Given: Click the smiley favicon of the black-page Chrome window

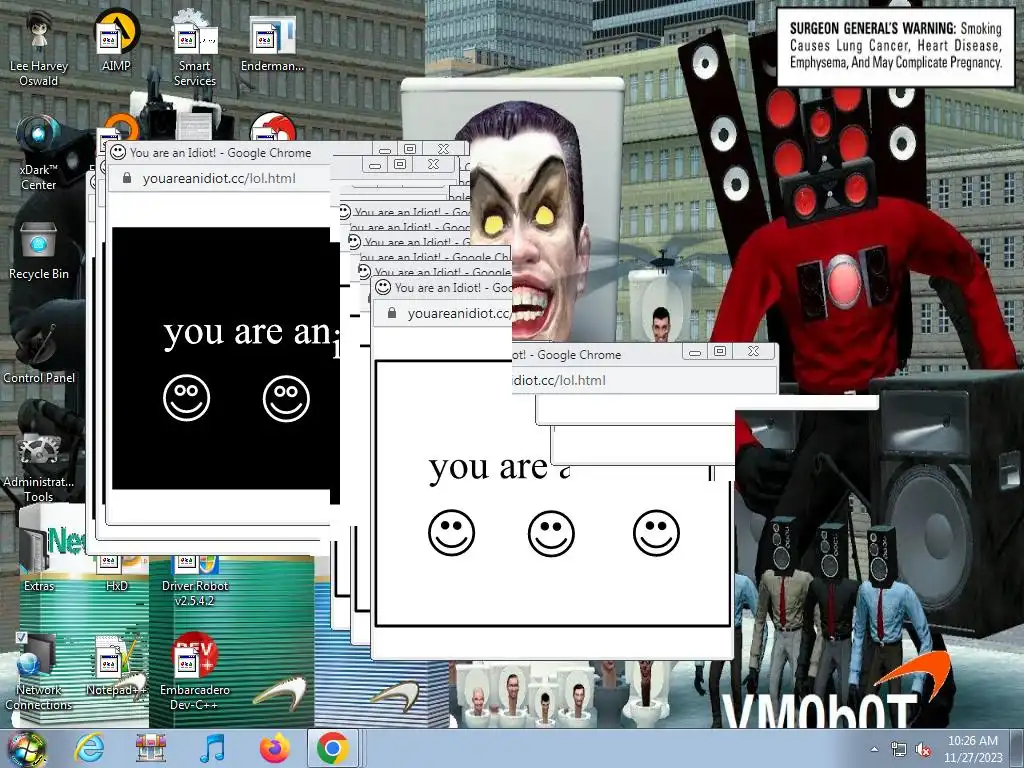Looking at the screenshot, I should point(118,152).
